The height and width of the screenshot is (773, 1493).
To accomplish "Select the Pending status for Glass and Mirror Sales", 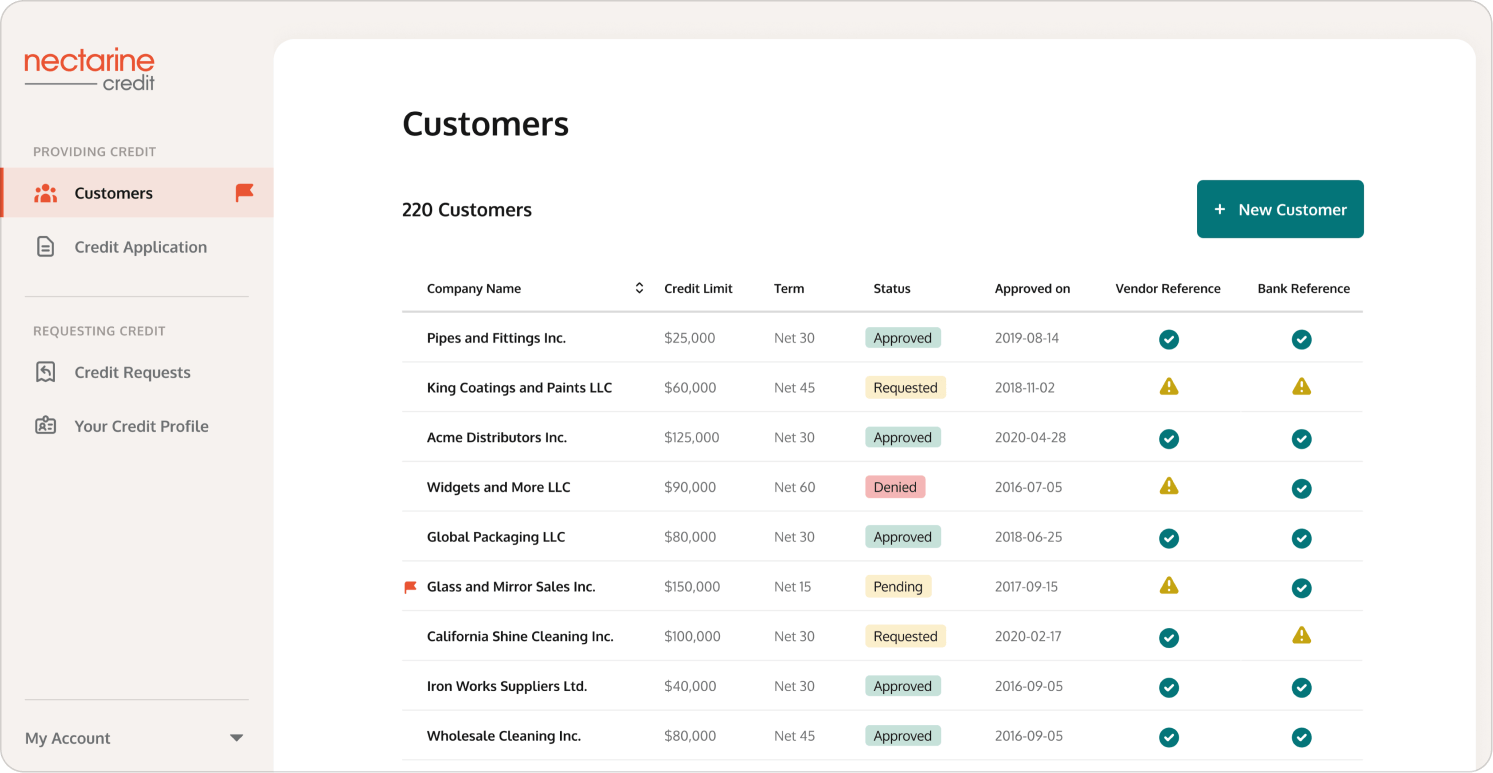I will coord(898,587).
